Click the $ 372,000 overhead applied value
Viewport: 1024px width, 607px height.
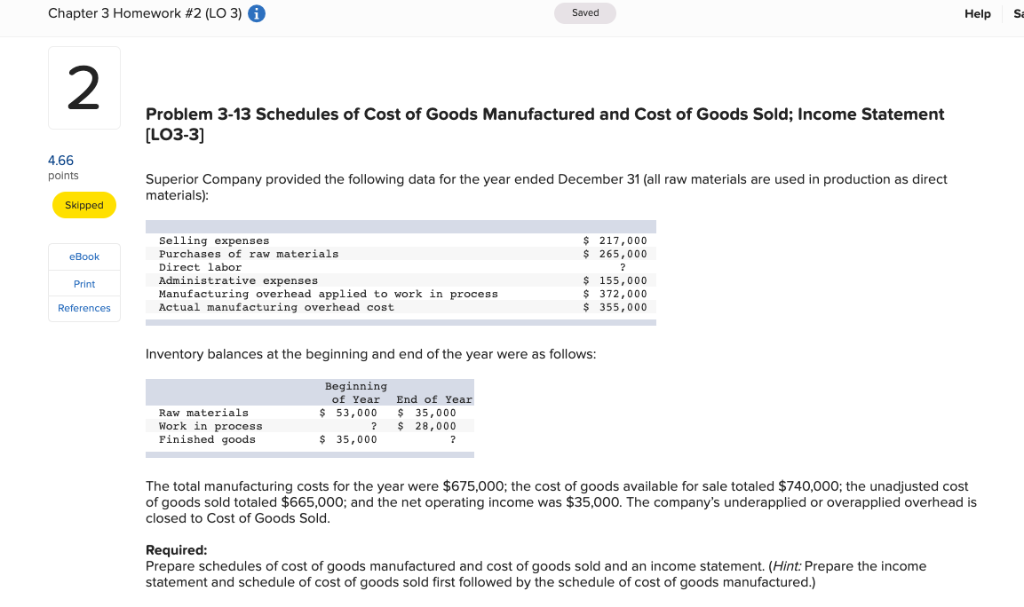(x=615, y=294)
